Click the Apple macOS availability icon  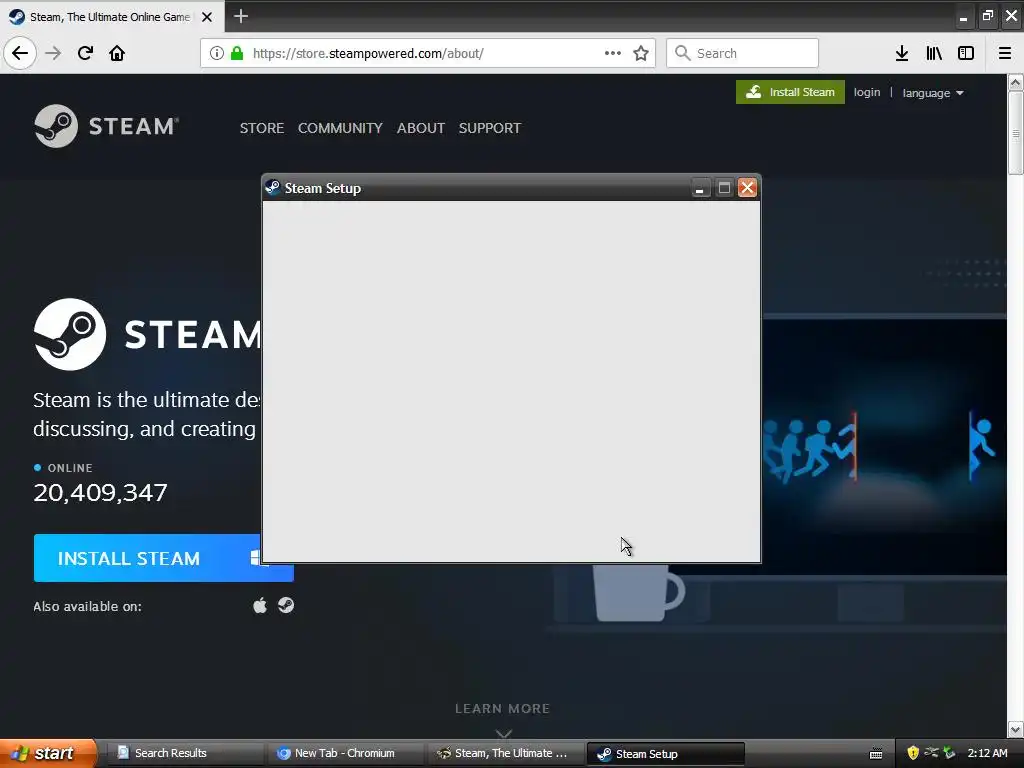260,605
